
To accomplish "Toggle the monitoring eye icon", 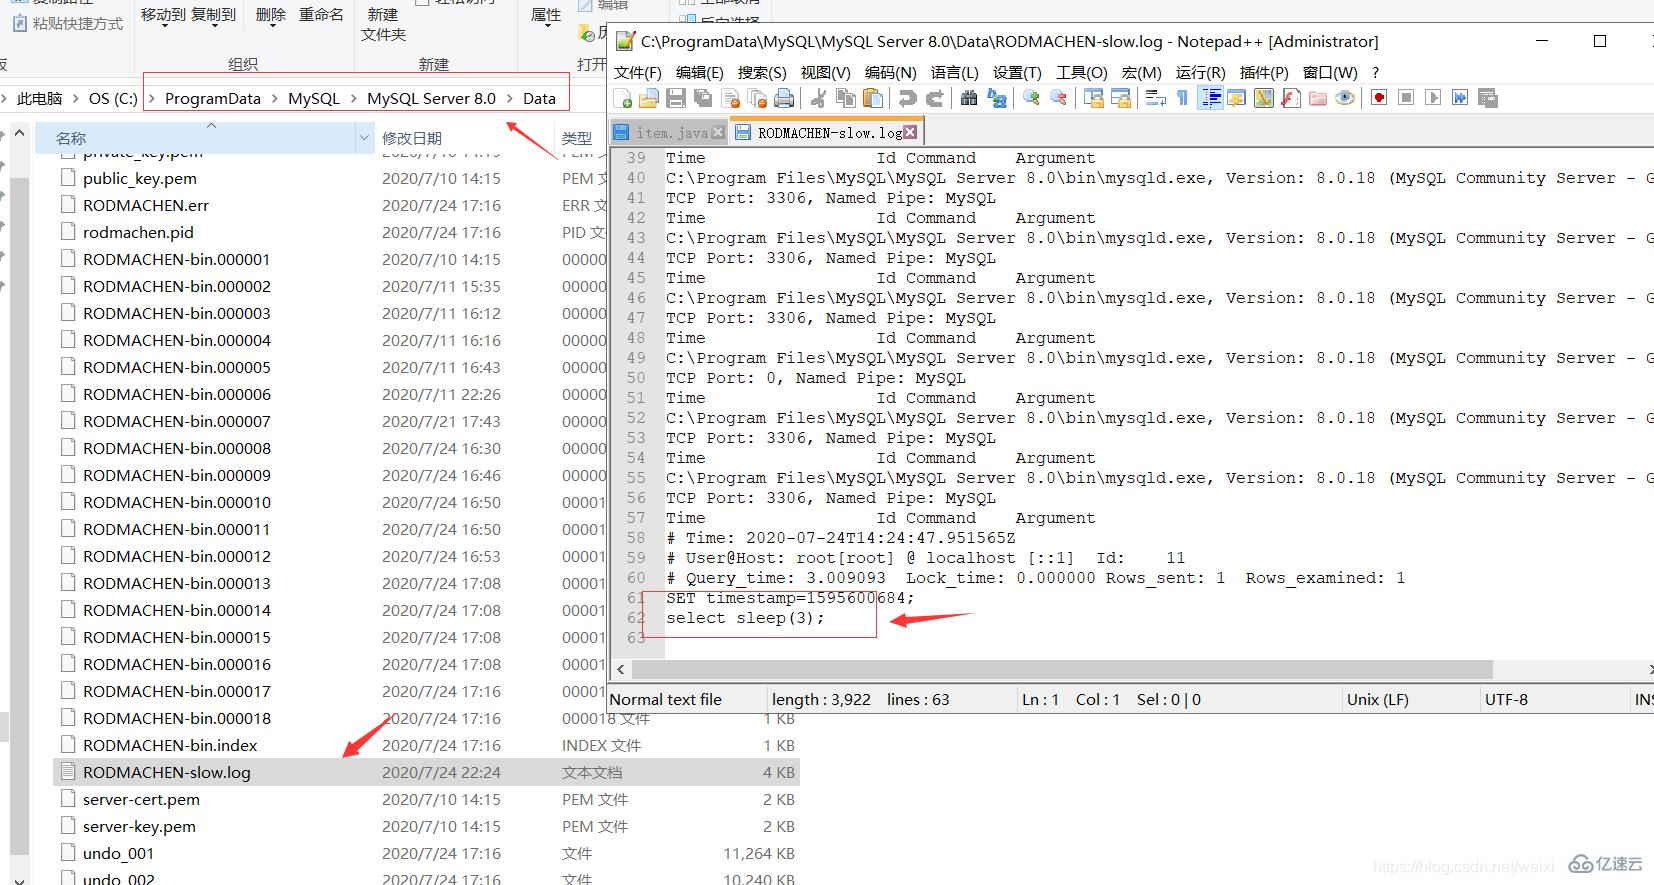I will (x=1345, y=98).
